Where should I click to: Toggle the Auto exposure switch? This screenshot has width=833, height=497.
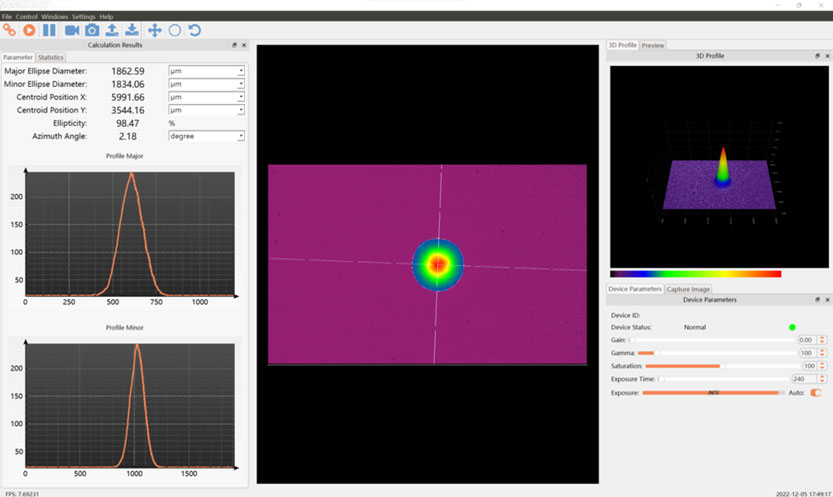[816, 393]
